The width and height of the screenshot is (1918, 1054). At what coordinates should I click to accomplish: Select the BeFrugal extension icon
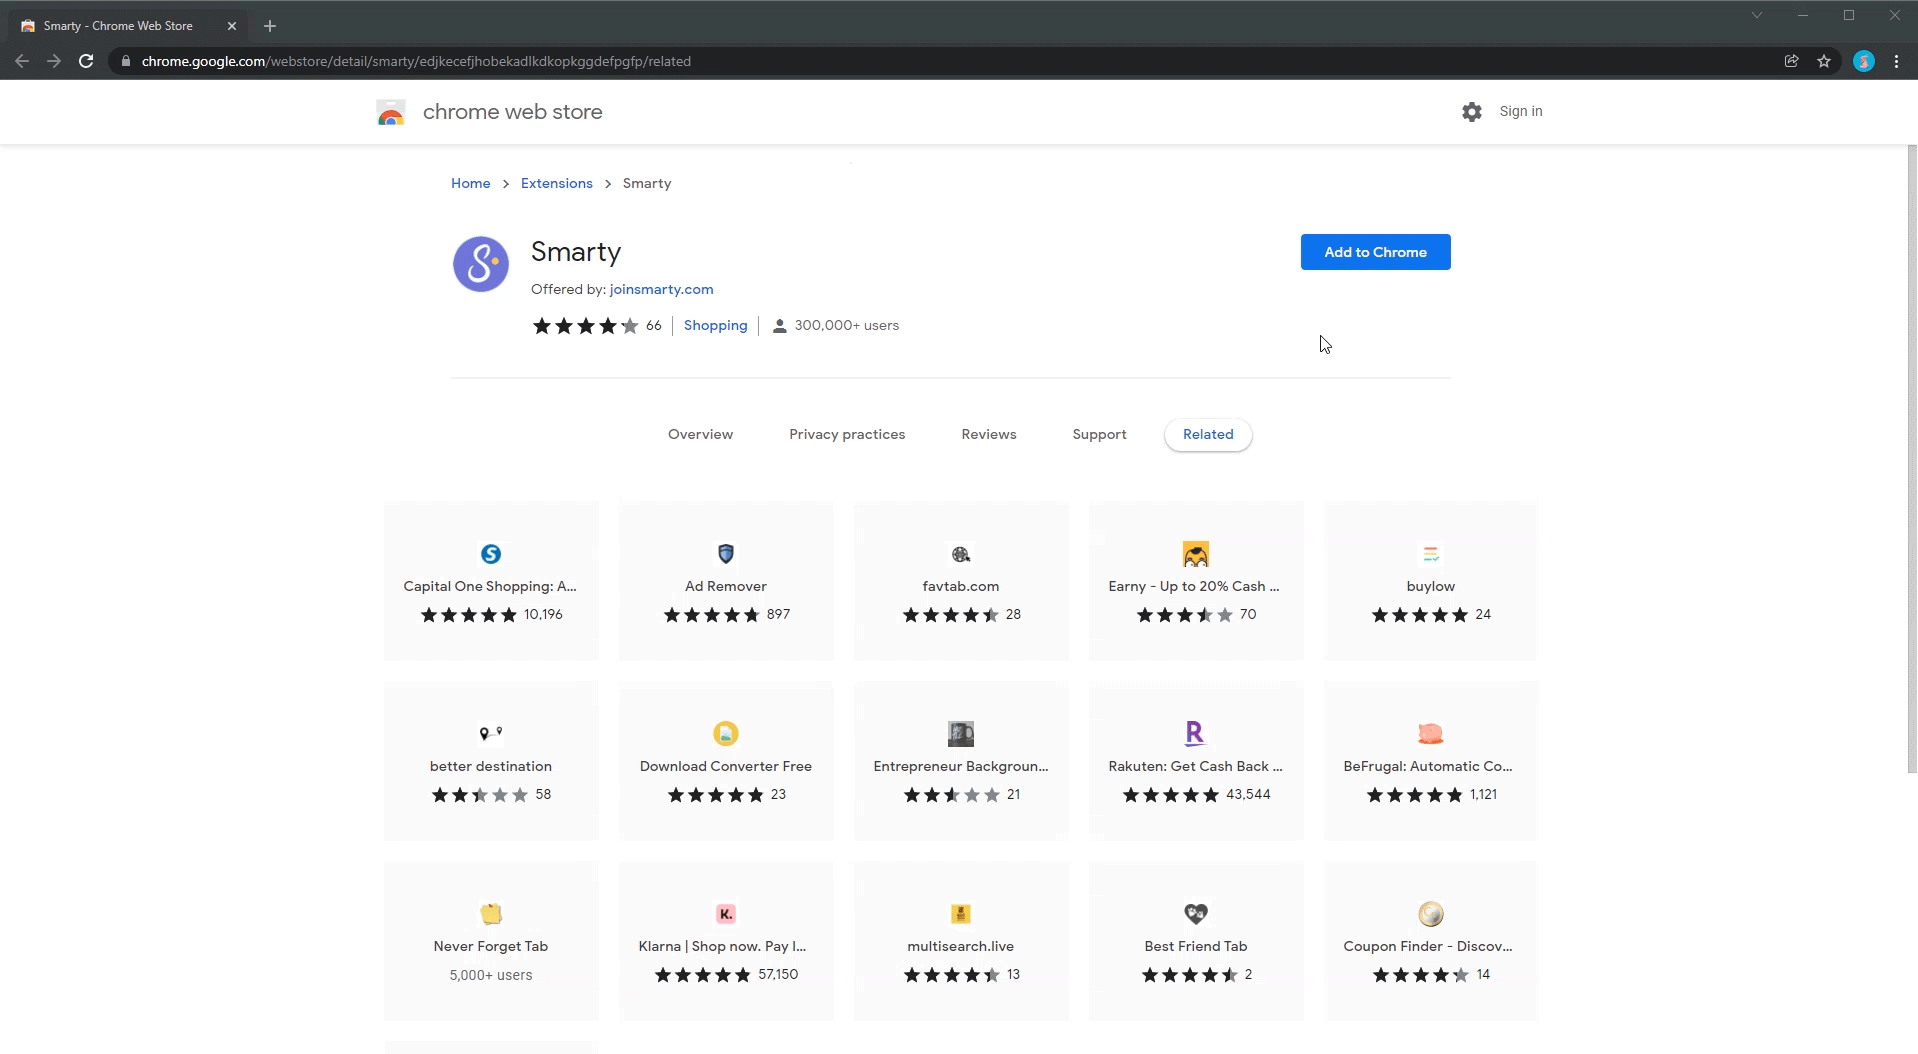pyautogui.click(x=1431, y=733)
